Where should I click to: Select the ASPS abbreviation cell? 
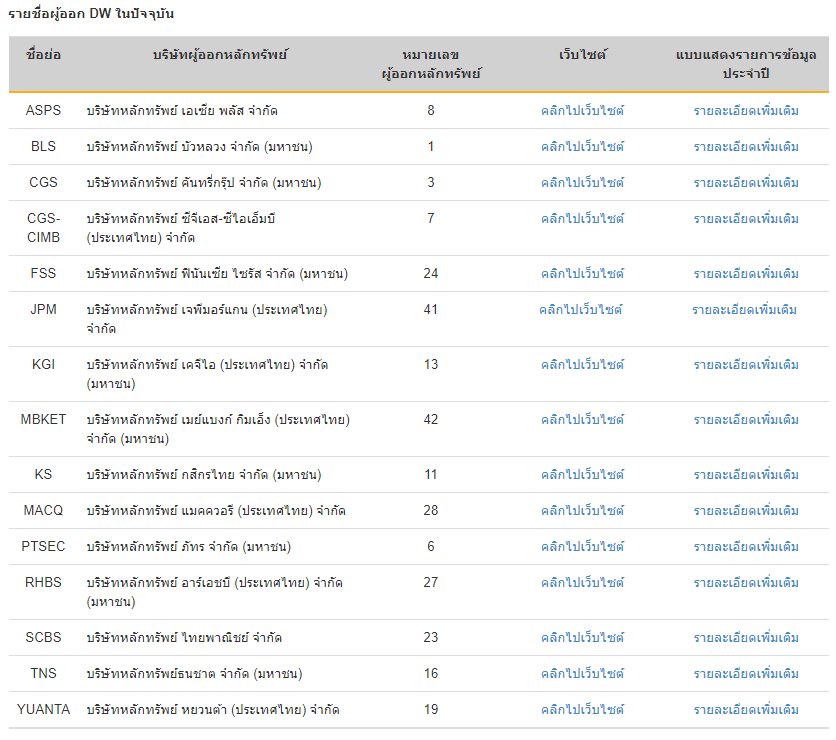click(x=43, y=110)
